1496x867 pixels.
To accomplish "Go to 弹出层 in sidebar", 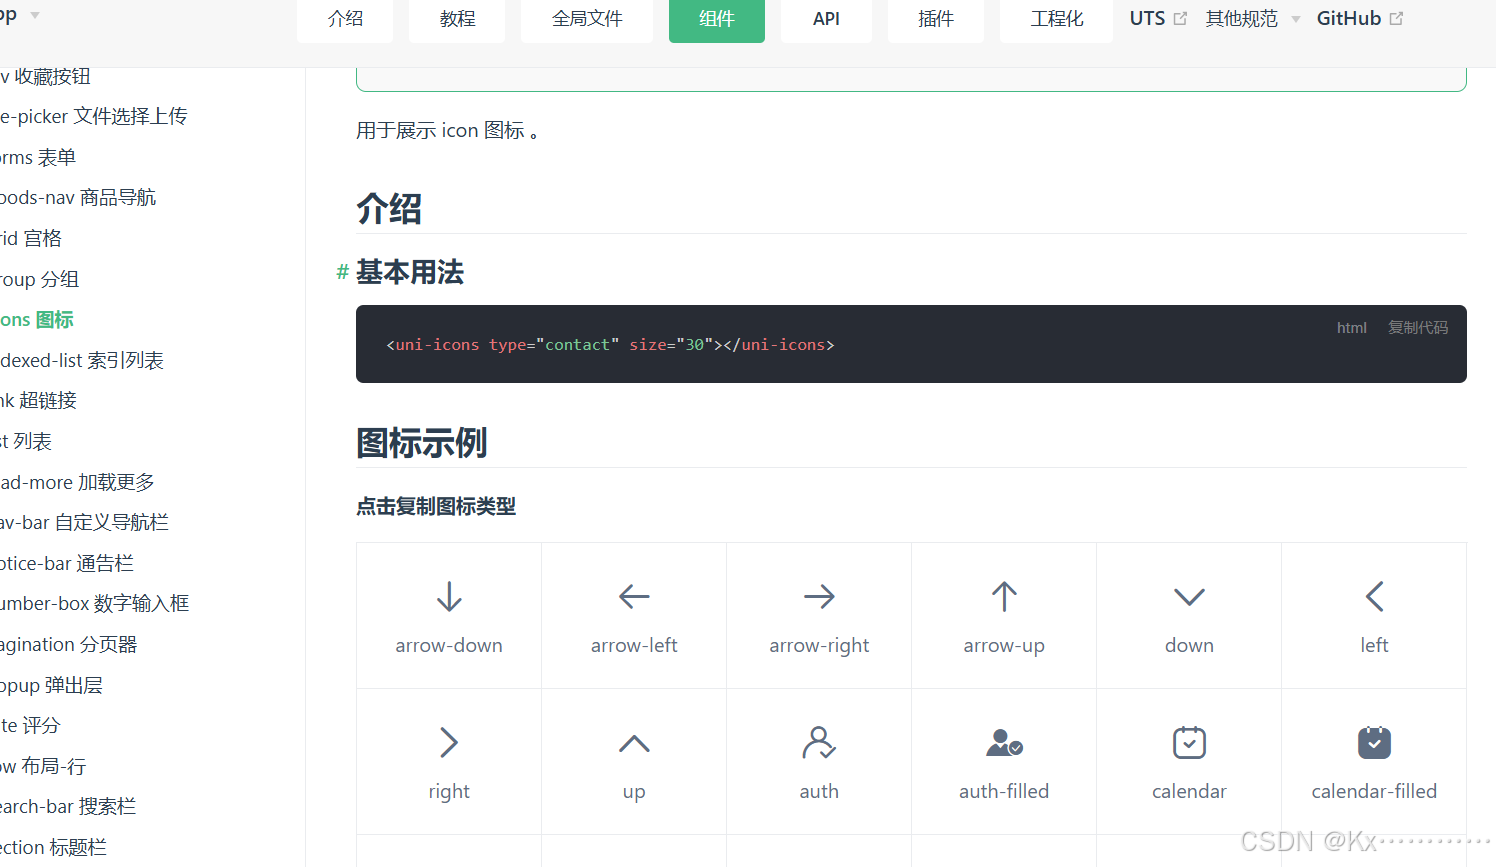I will pos(52,685).
